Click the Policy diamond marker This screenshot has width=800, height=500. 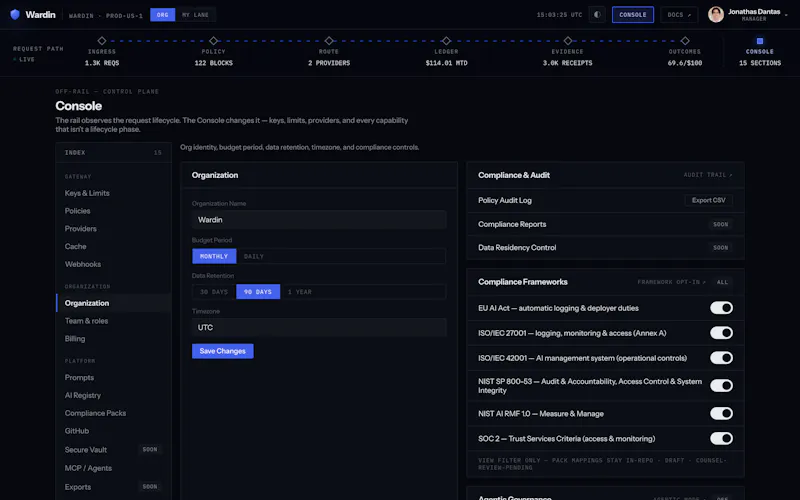(213, 41)
